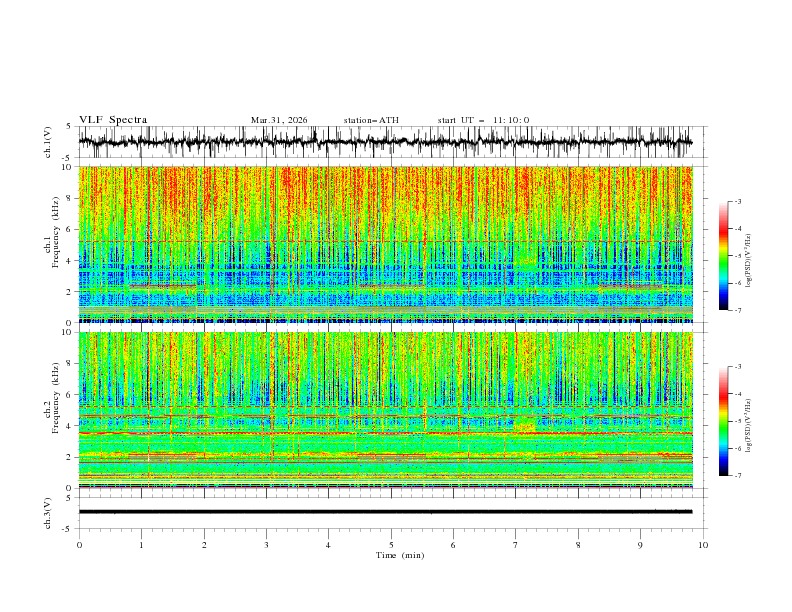Click the time axis tick label '0'

pos(79,545)
